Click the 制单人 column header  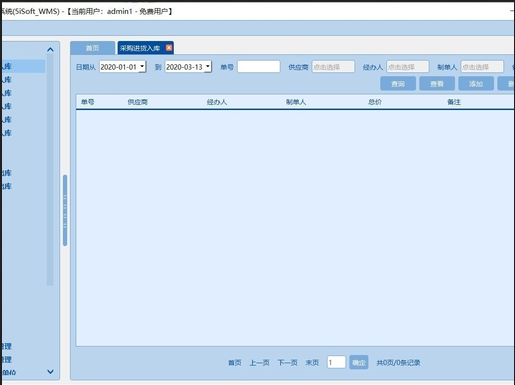click(x=296, y=102)
